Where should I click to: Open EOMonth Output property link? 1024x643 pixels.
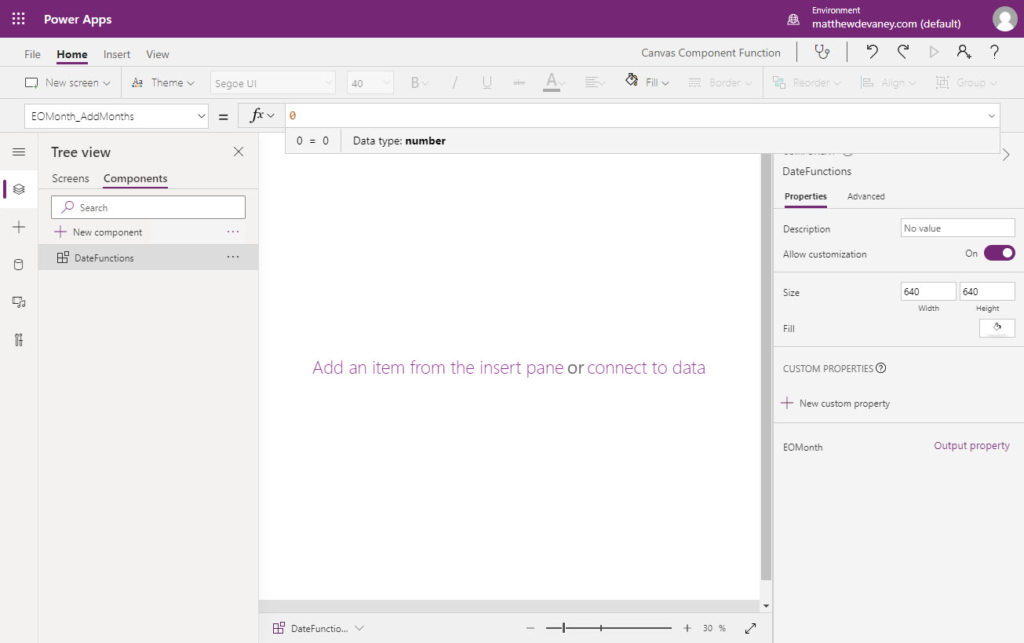click(971, 446)
